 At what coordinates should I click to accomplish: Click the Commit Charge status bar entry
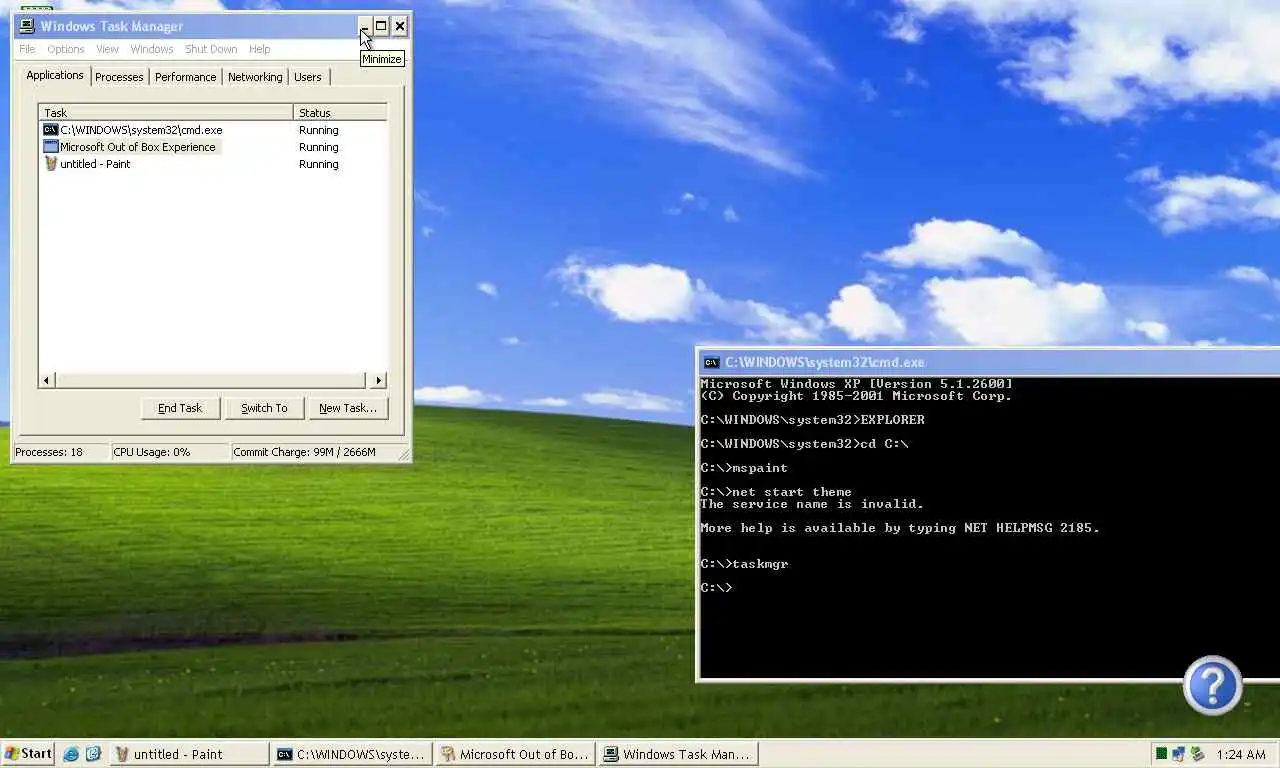pyautogui.click(x=315, y=452)
